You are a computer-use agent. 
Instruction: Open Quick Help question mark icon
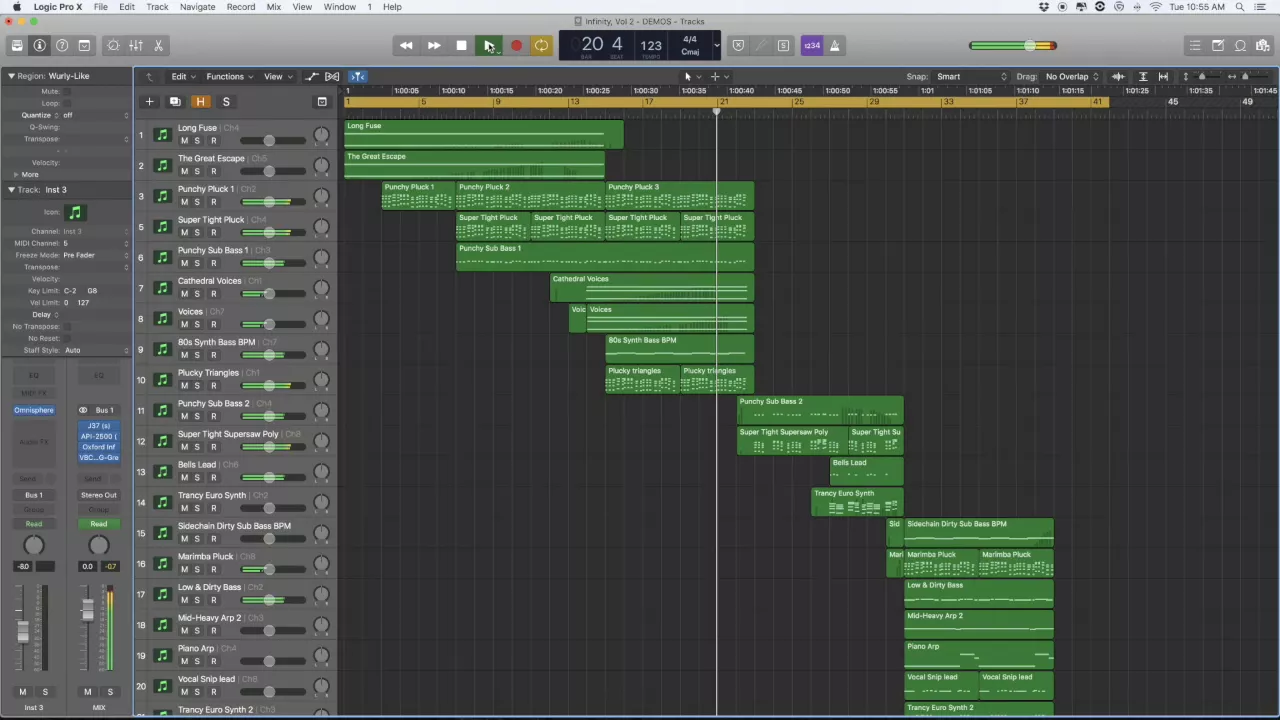coord(62,45)
